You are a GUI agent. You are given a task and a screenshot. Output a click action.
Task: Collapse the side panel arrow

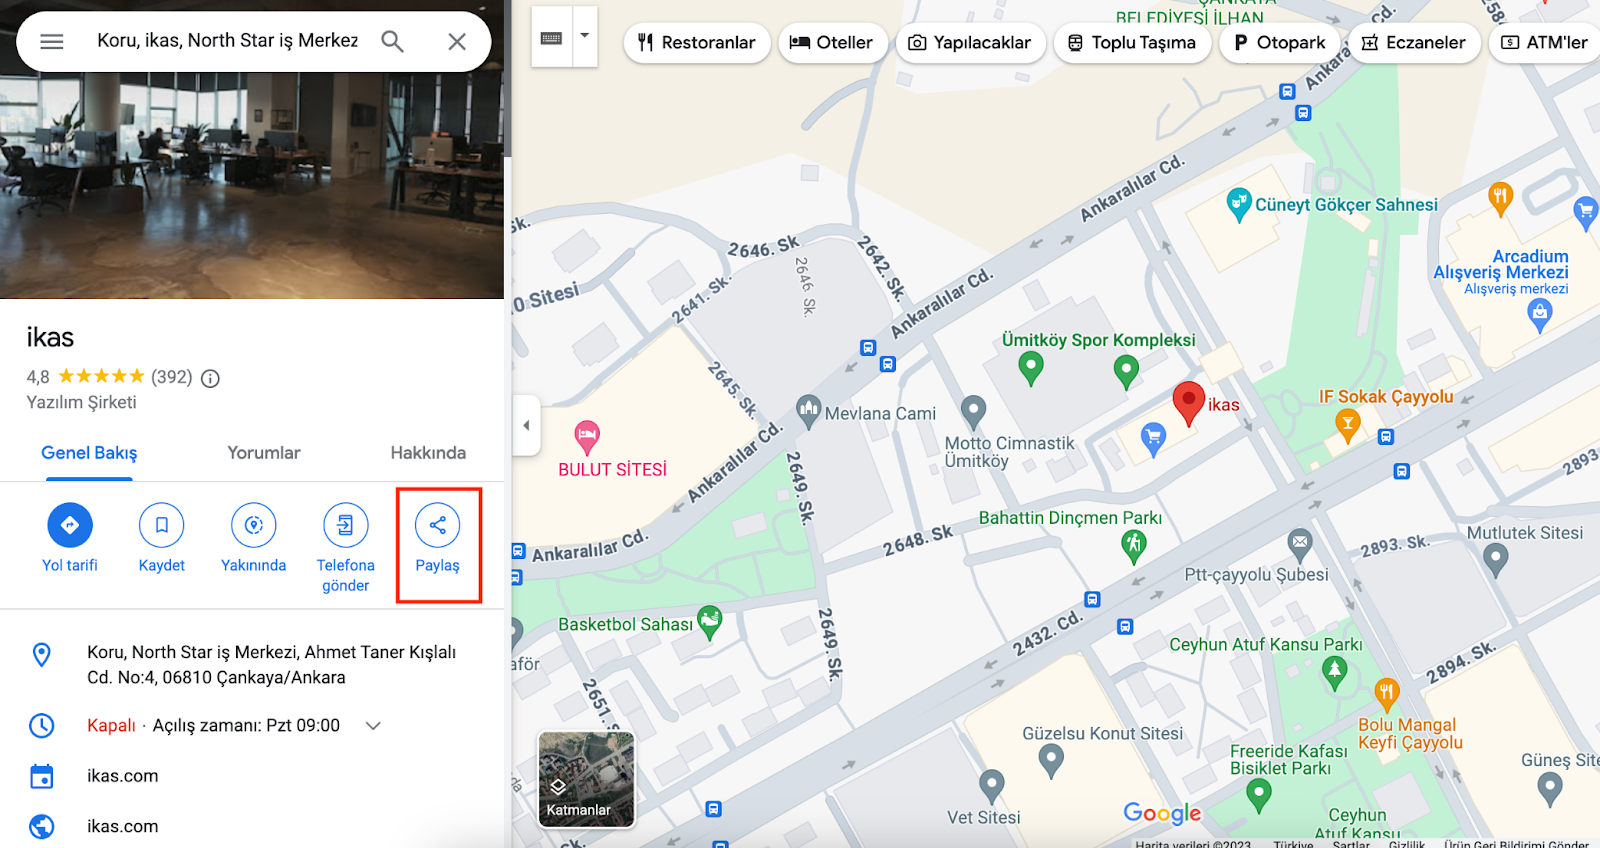pos(526,425)
